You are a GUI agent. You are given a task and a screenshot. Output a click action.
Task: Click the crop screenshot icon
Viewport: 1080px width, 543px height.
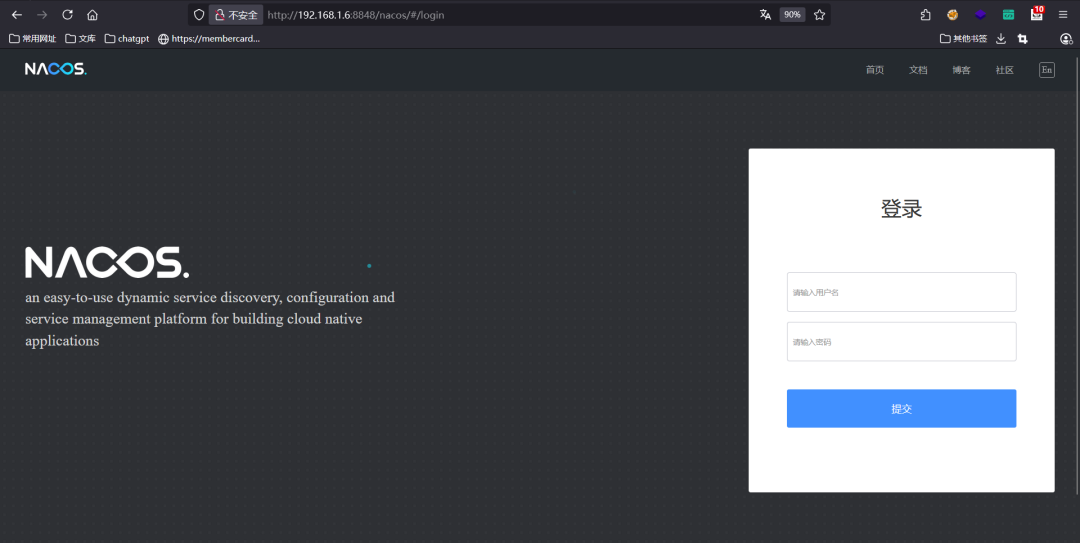coord(1023,39)
